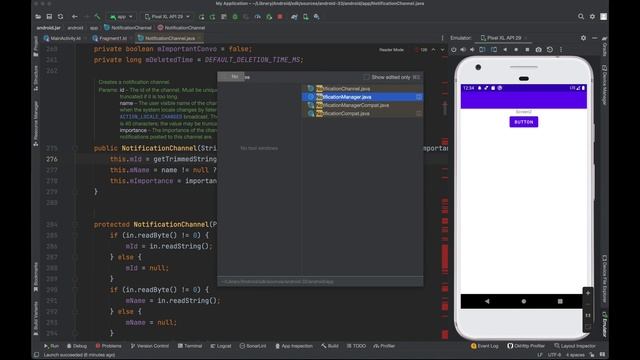Click the UTF-8 encoding status entry

tap(554, 355)
